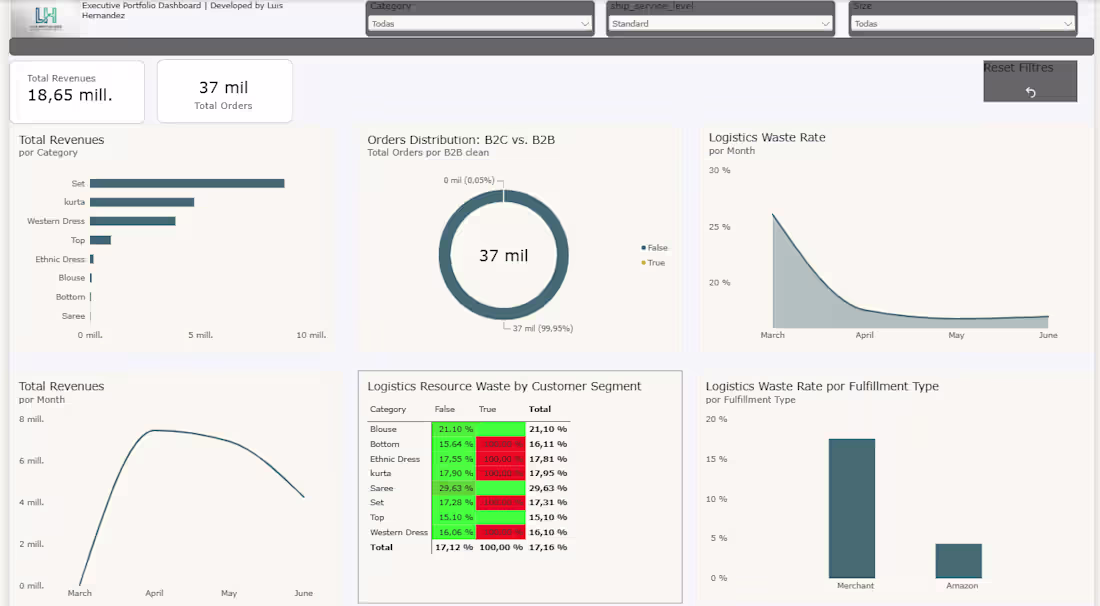
Task: Click the Western Dress table row label
Action: point(398,532)
